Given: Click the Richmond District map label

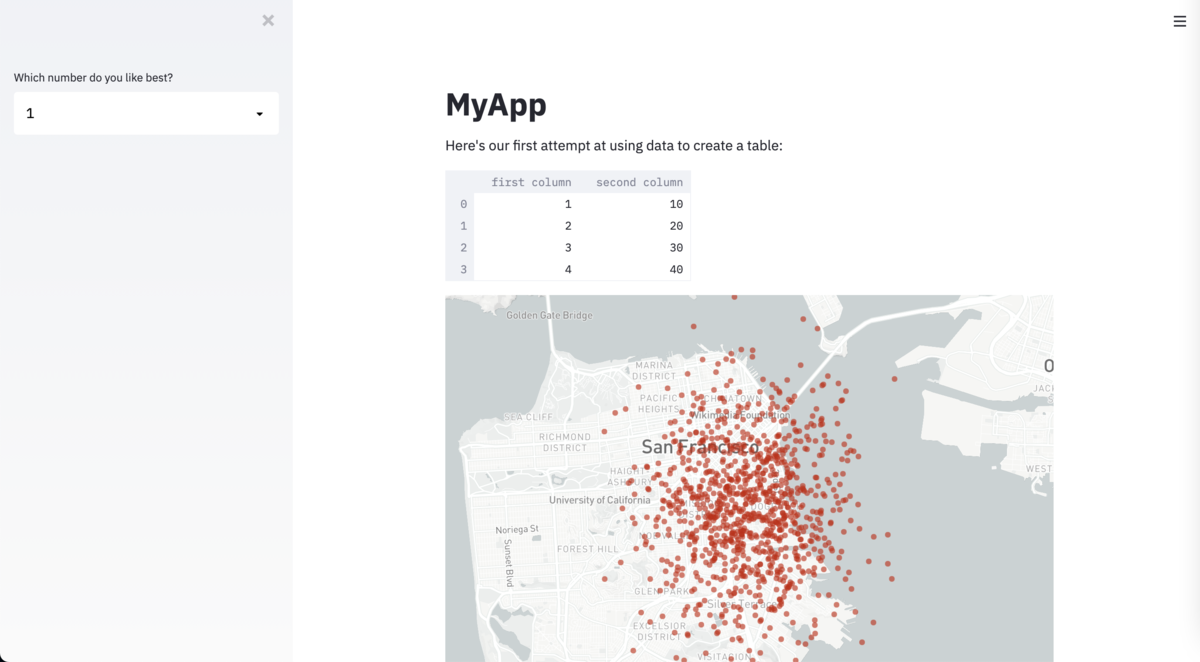Looking at the screenshot, I should [565, 442].
